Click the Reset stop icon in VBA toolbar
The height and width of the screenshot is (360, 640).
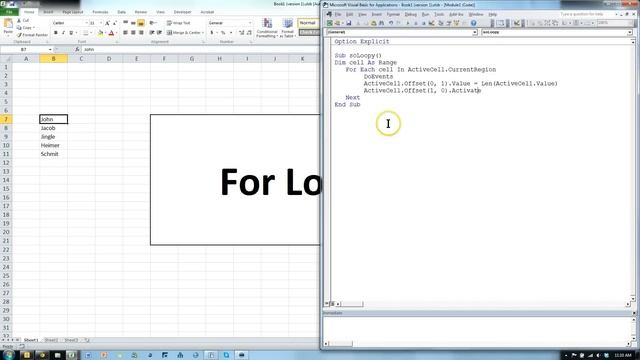point(423,23)
